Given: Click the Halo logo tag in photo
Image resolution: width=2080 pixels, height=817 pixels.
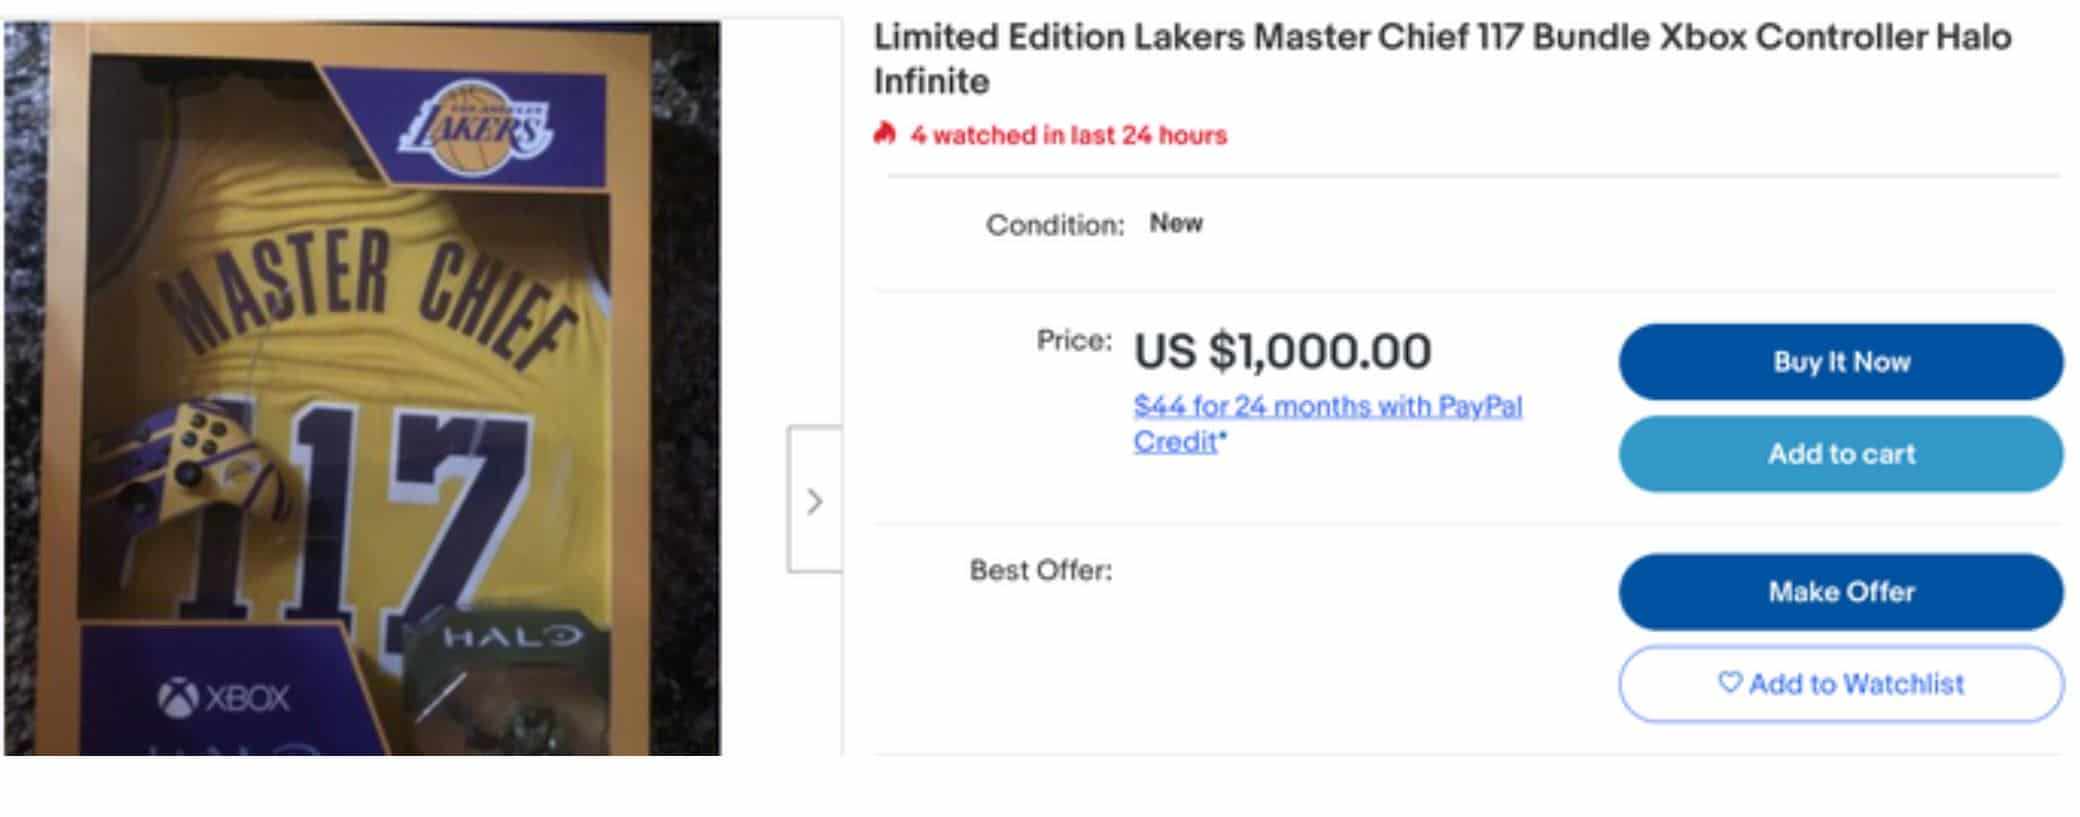Looking at the screenshot, I should click(x=512, y=636).
